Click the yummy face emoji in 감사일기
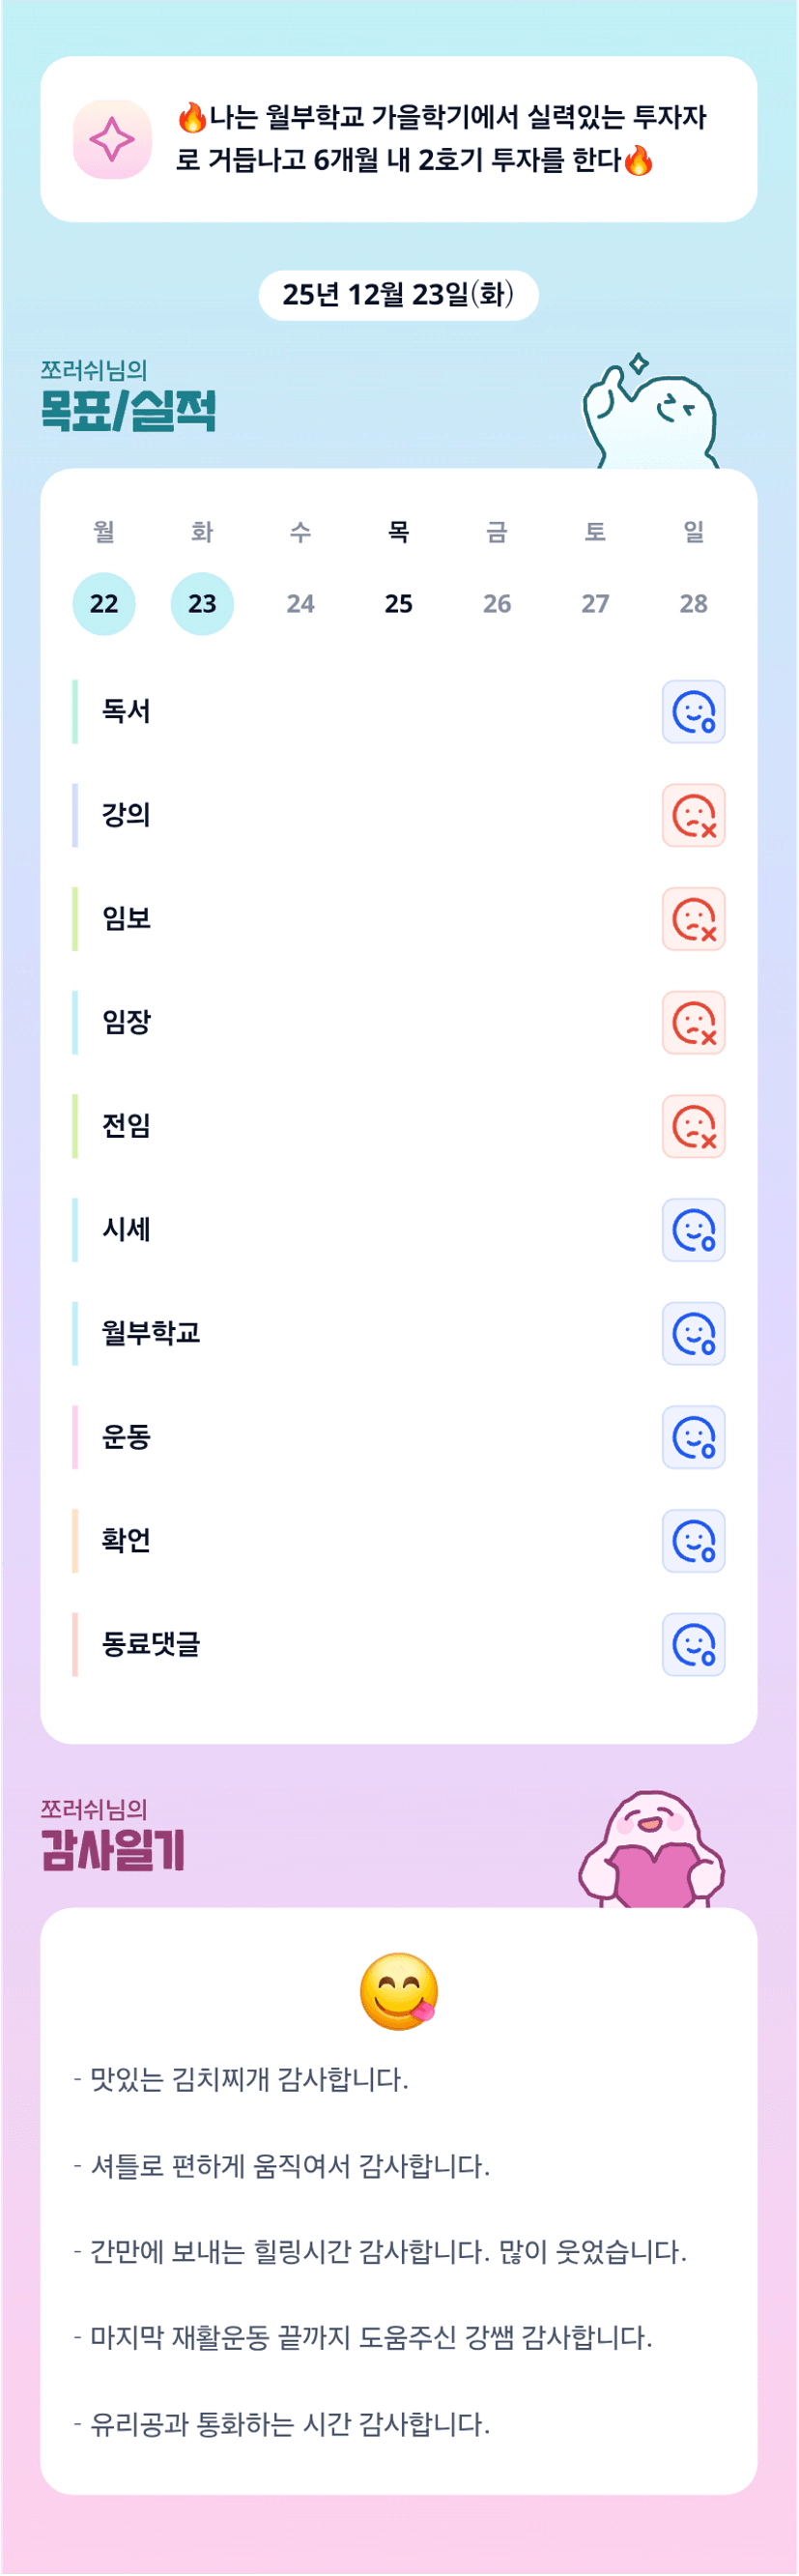The width and height of the screenshot is (799, 2576). pos(398,1991)
